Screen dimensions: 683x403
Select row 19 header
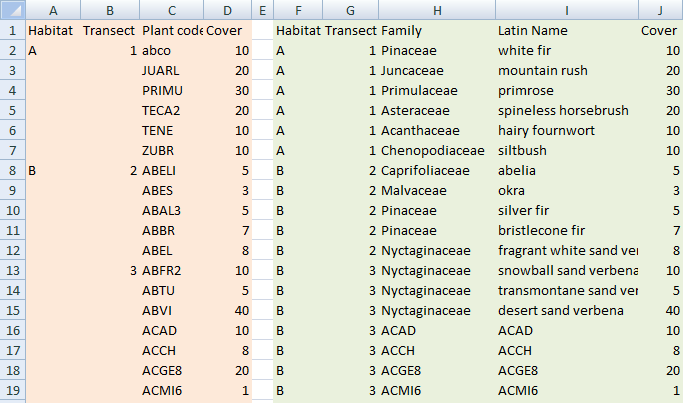(x=13, y=391)
